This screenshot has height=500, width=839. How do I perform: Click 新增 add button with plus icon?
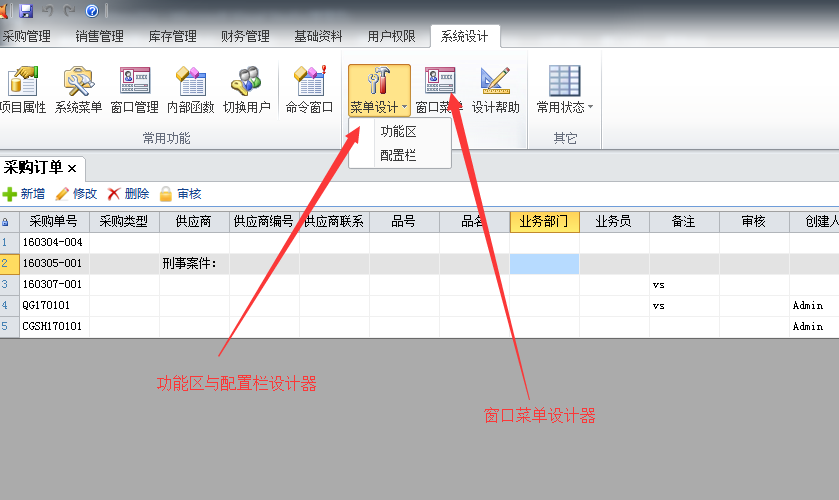point(24,194)
